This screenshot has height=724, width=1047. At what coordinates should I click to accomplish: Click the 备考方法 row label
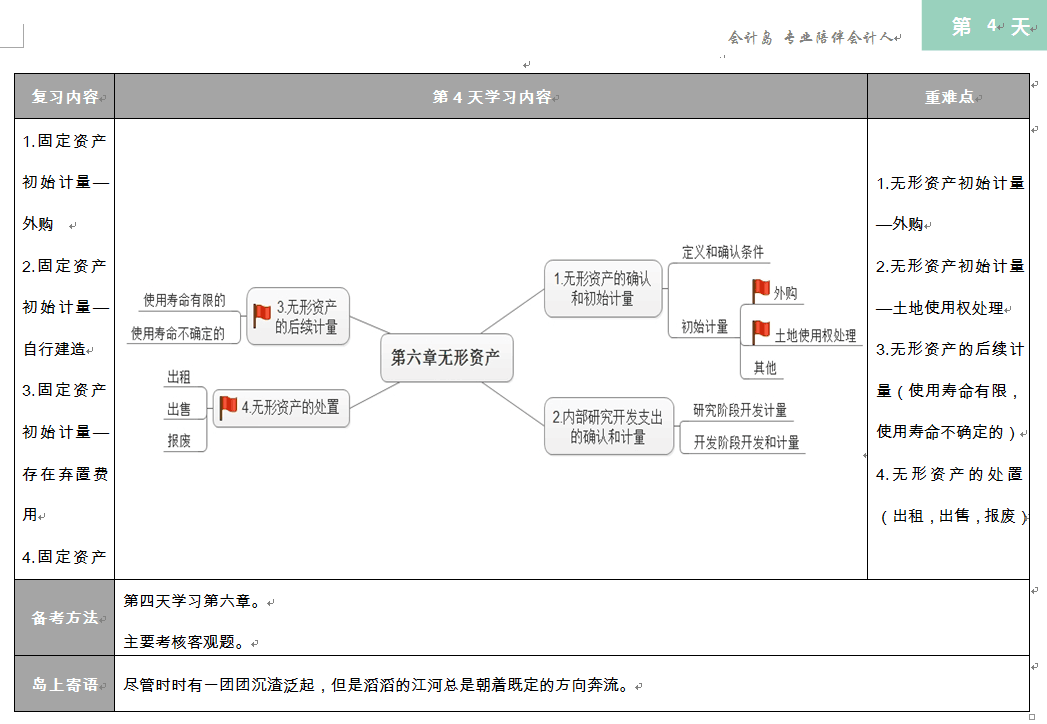[63, 617]
